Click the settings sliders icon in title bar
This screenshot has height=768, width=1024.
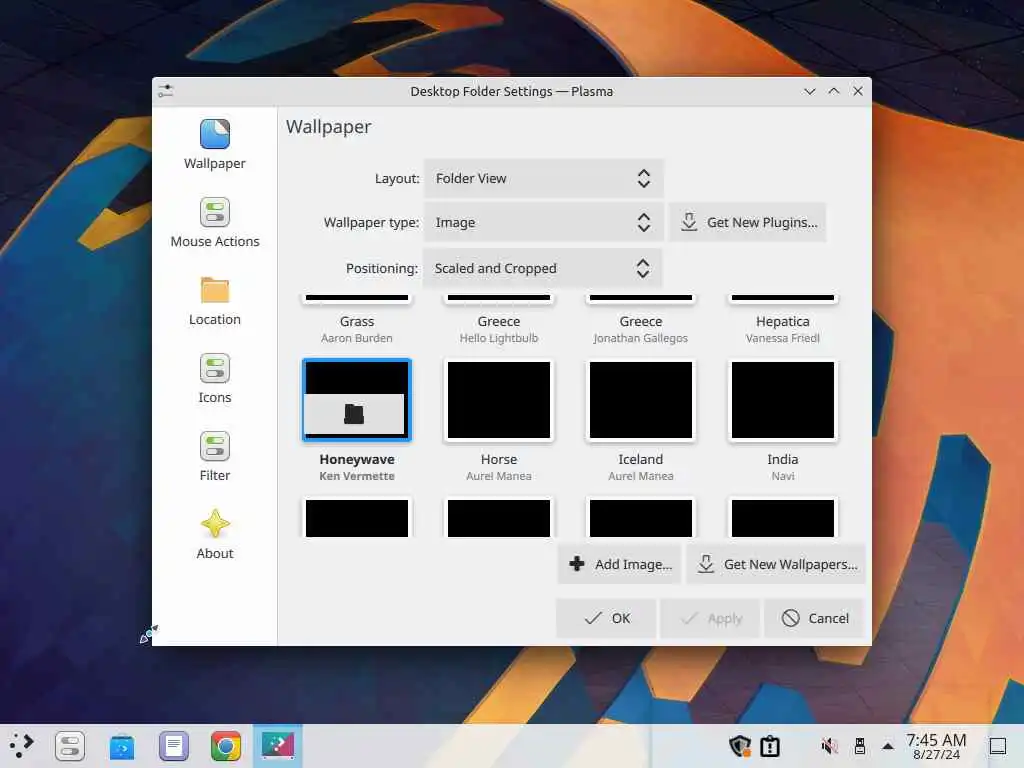click(x=166, y=91)
